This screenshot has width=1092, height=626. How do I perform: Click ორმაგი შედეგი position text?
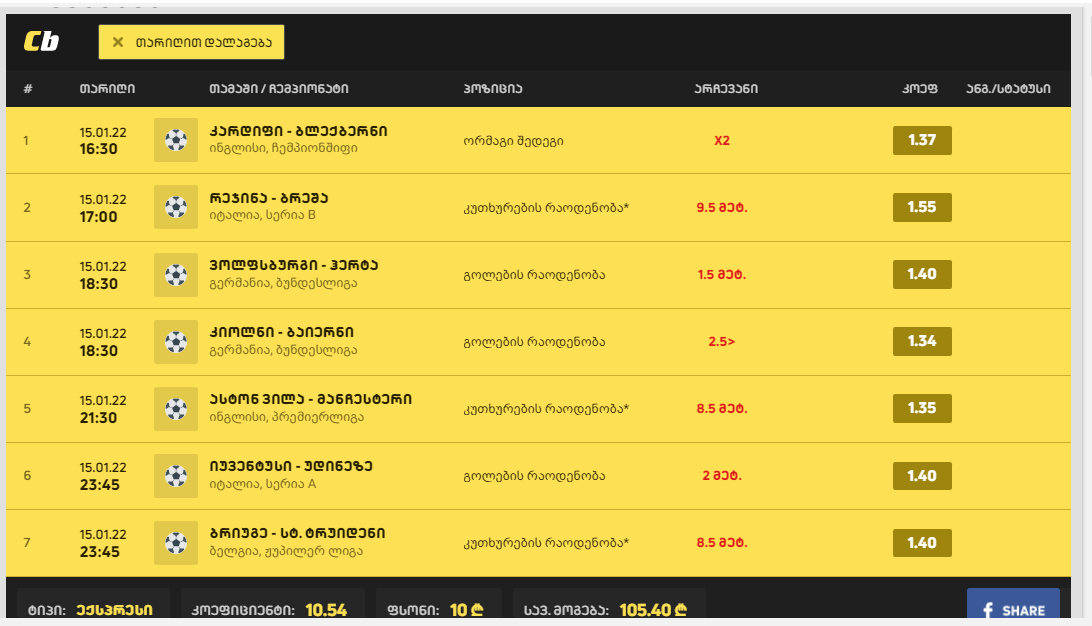point(513,141)
